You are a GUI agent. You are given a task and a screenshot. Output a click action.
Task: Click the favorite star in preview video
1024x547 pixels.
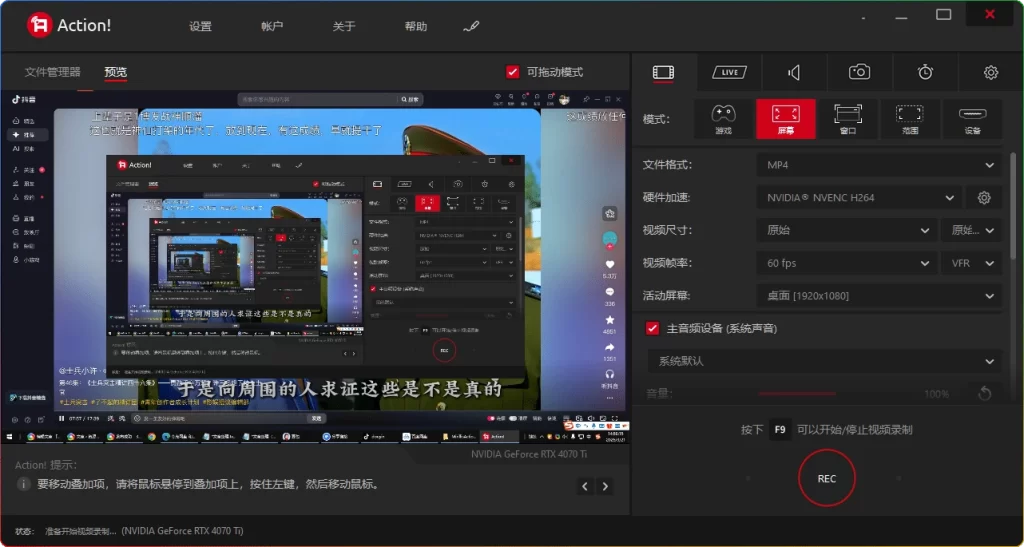[610, 320]
